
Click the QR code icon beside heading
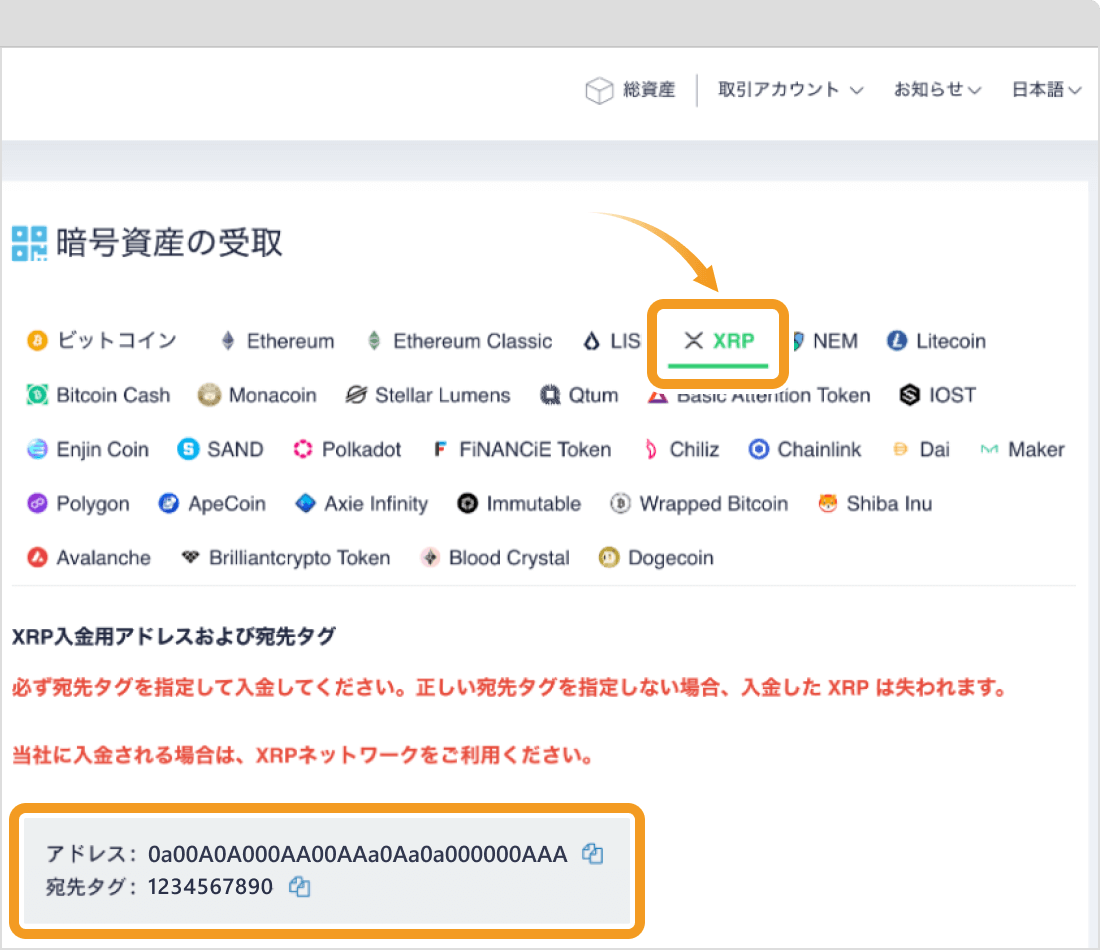point(29,243)
